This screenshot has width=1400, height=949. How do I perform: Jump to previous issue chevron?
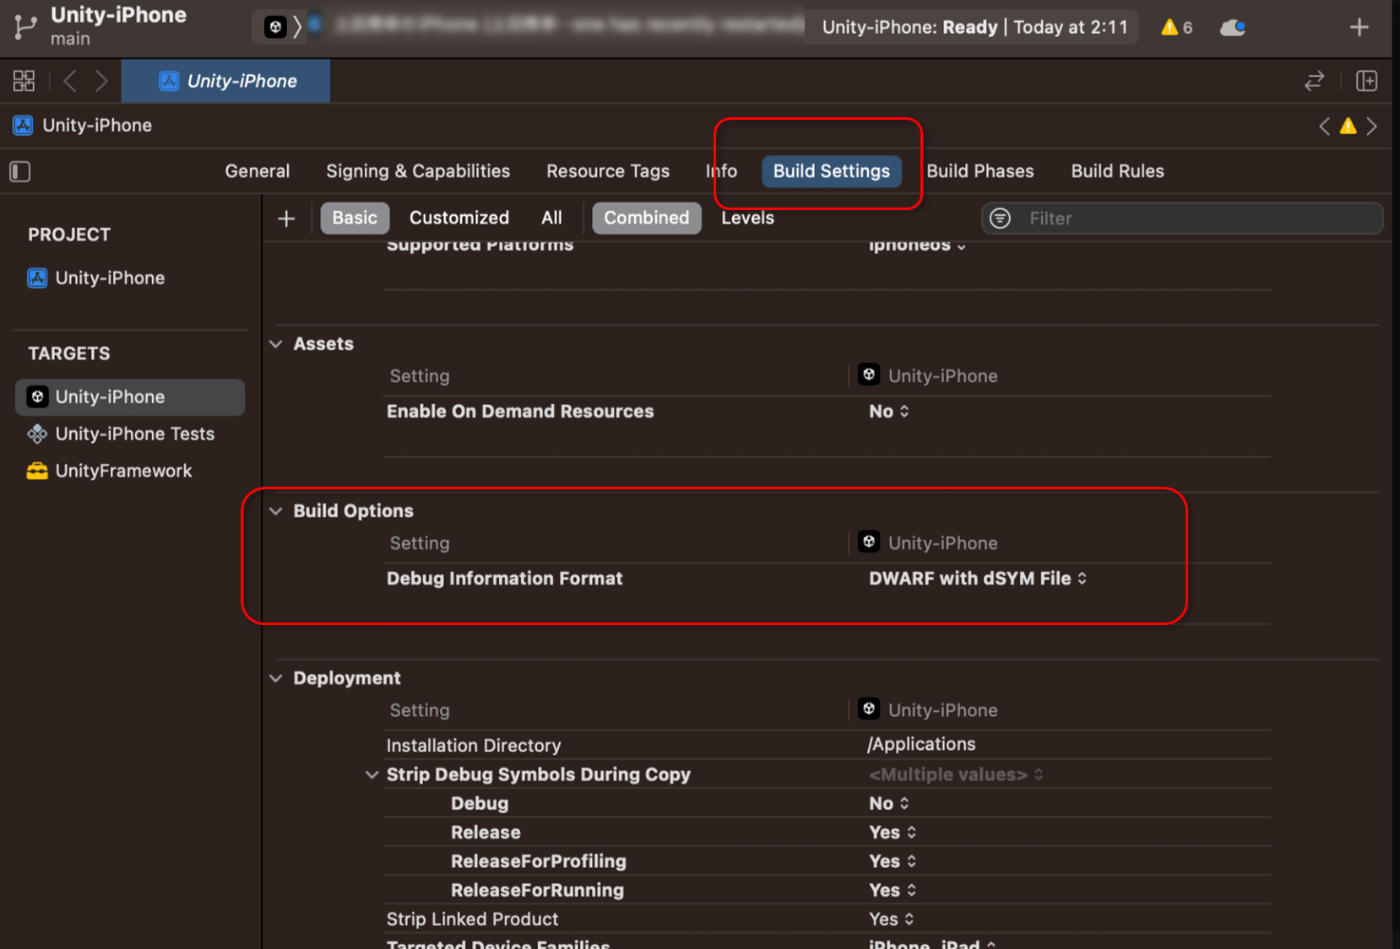click(x=1324, y=126)
